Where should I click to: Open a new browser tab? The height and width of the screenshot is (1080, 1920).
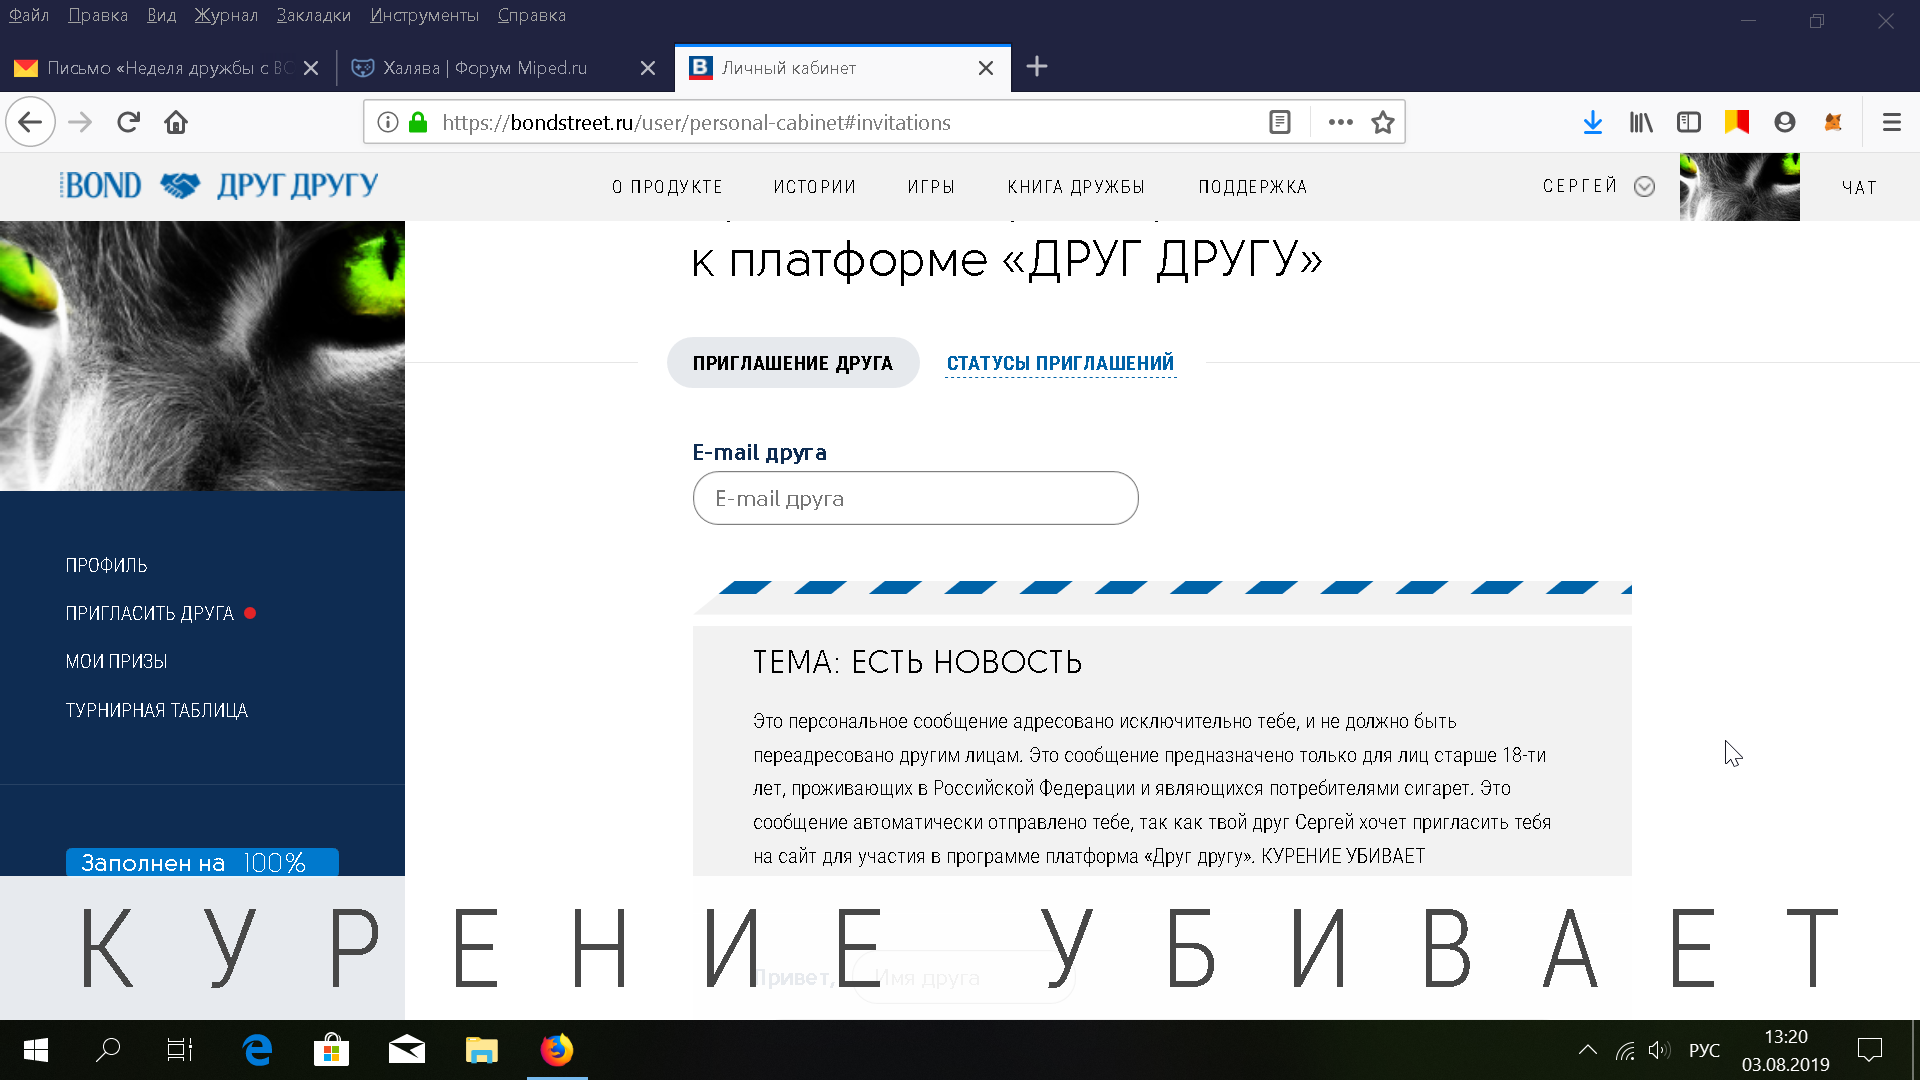tap(1037, 67)
